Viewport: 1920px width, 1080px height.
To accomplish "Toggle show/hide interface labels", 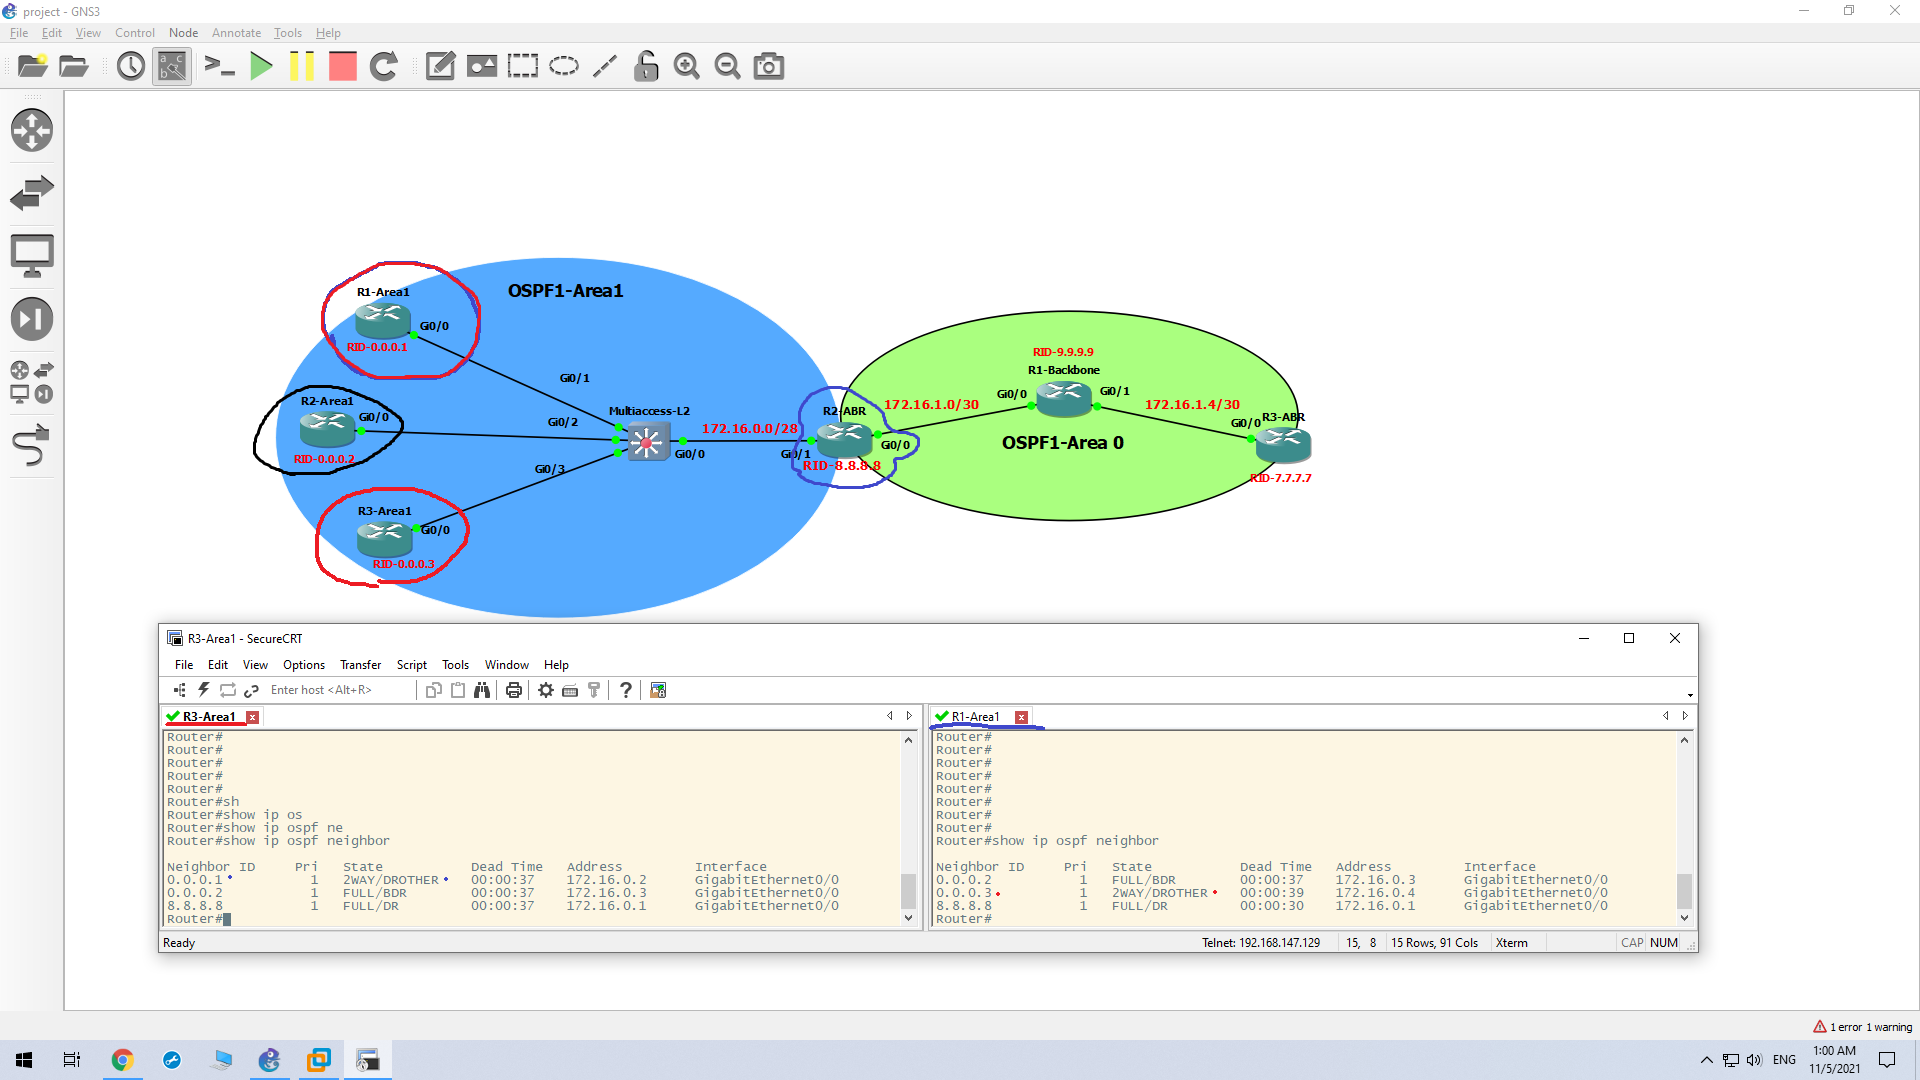I will pyautogui.click(x=172, y=67).
